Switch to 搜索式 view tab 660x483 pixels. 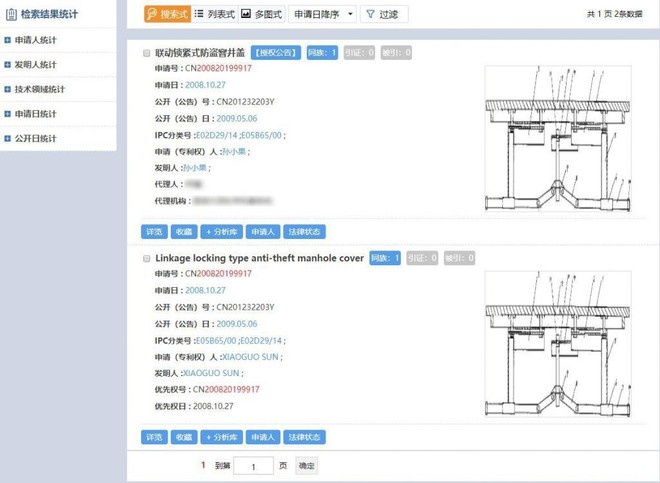(x=168, y=14)
